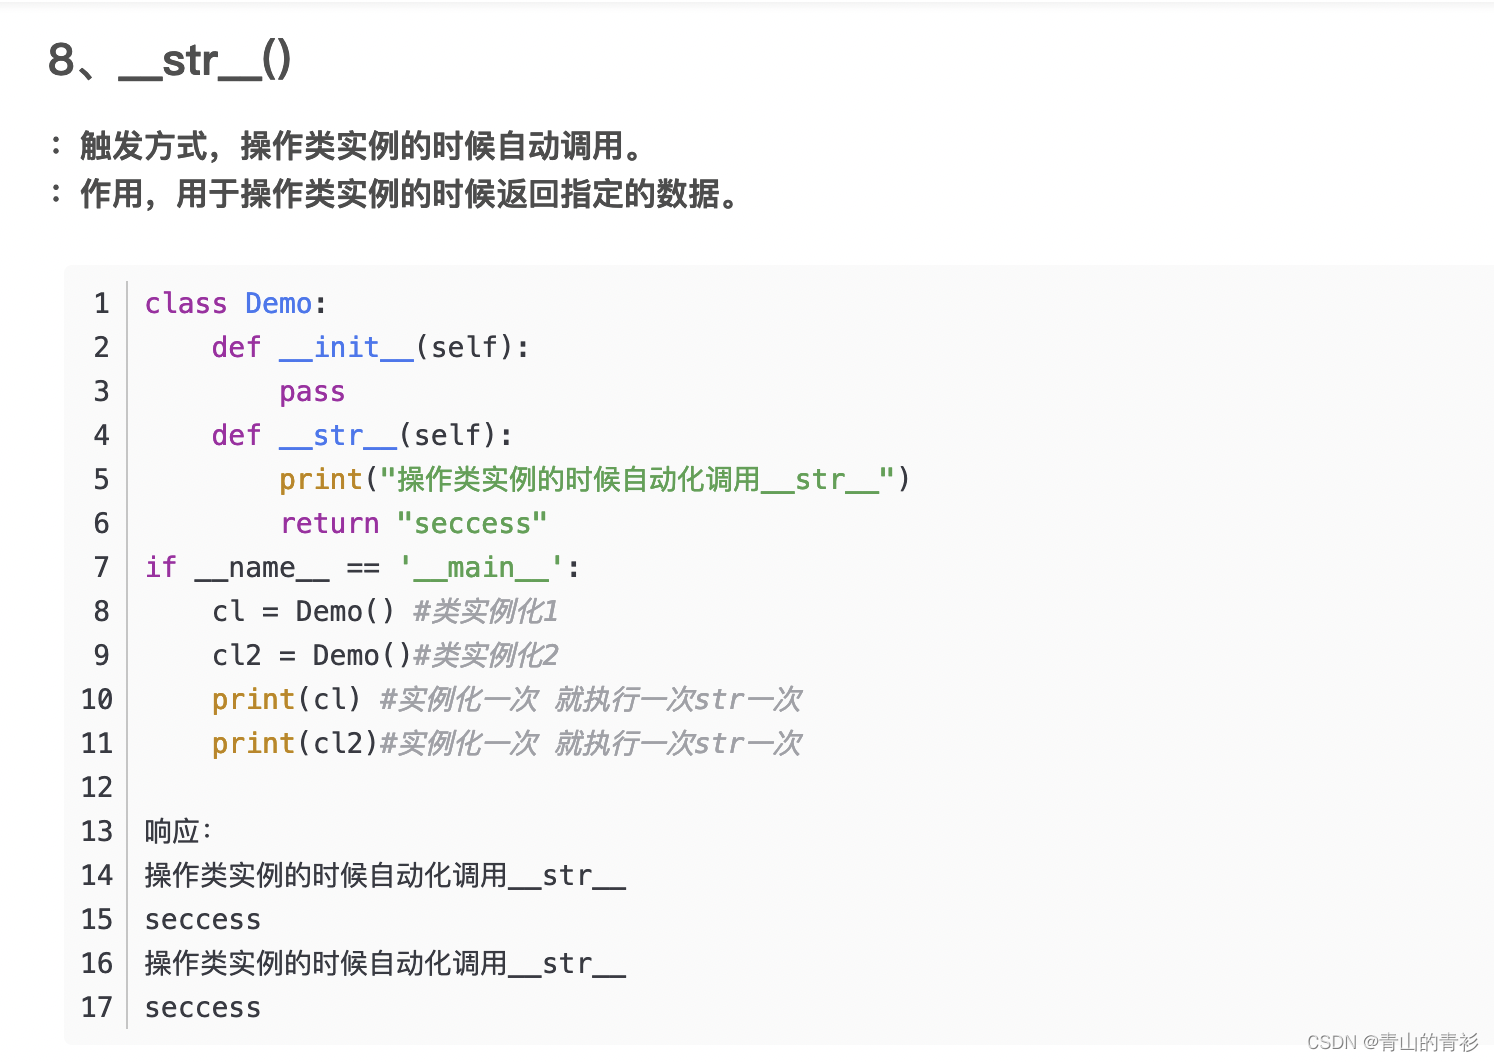Click output text on line 14
The image size is (1494, 1062).
(385, 875)
